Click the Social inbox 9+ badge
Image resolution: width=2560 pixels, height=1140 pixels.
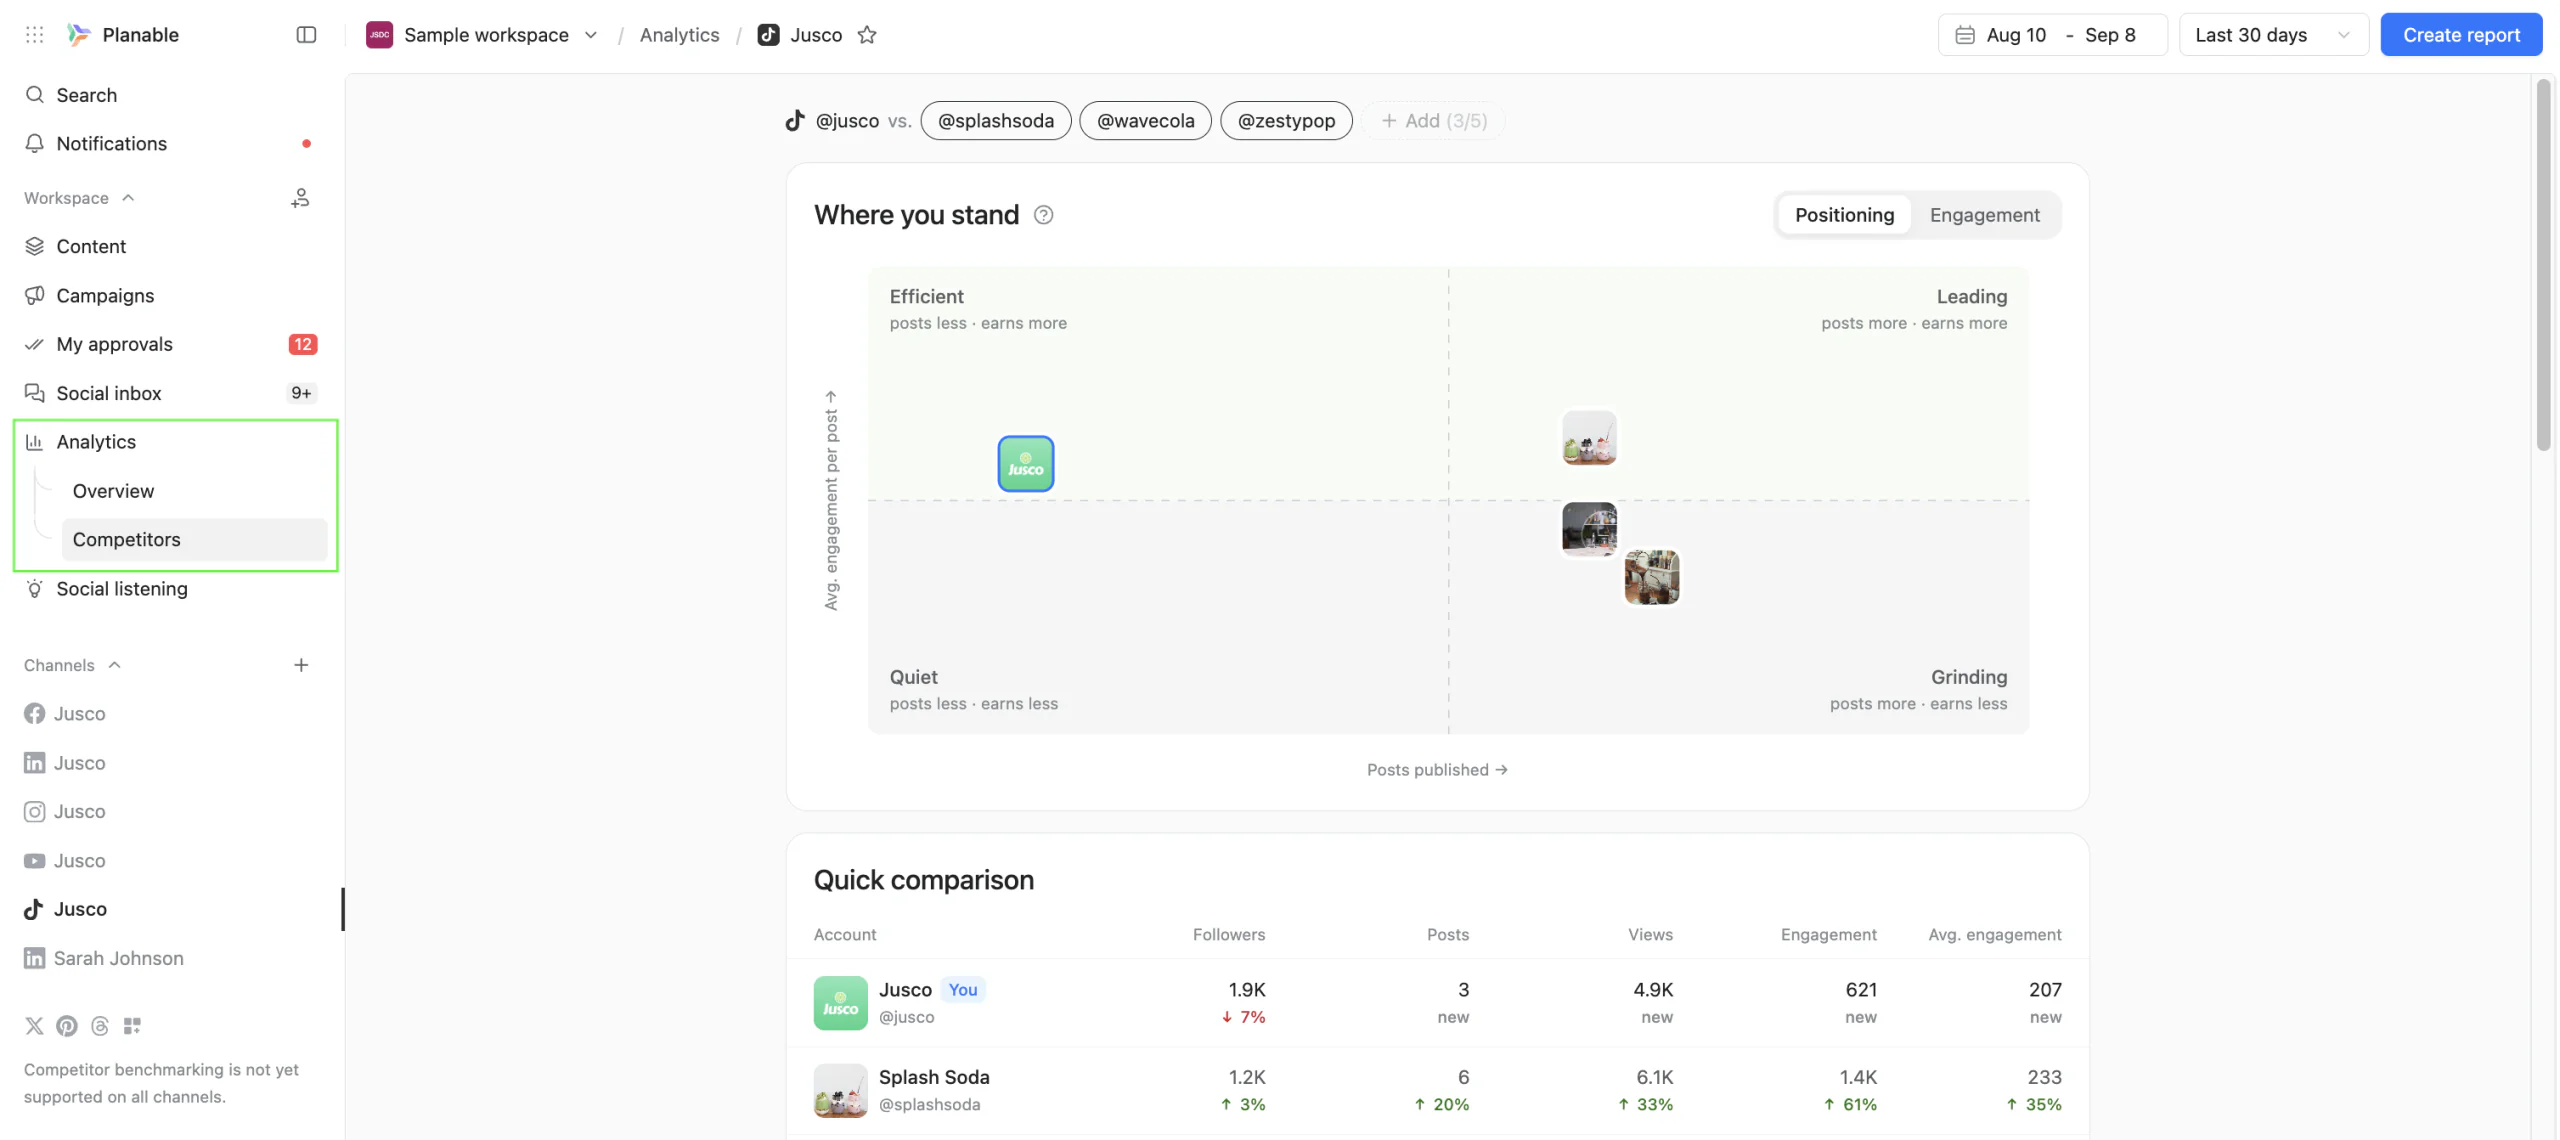301,393
